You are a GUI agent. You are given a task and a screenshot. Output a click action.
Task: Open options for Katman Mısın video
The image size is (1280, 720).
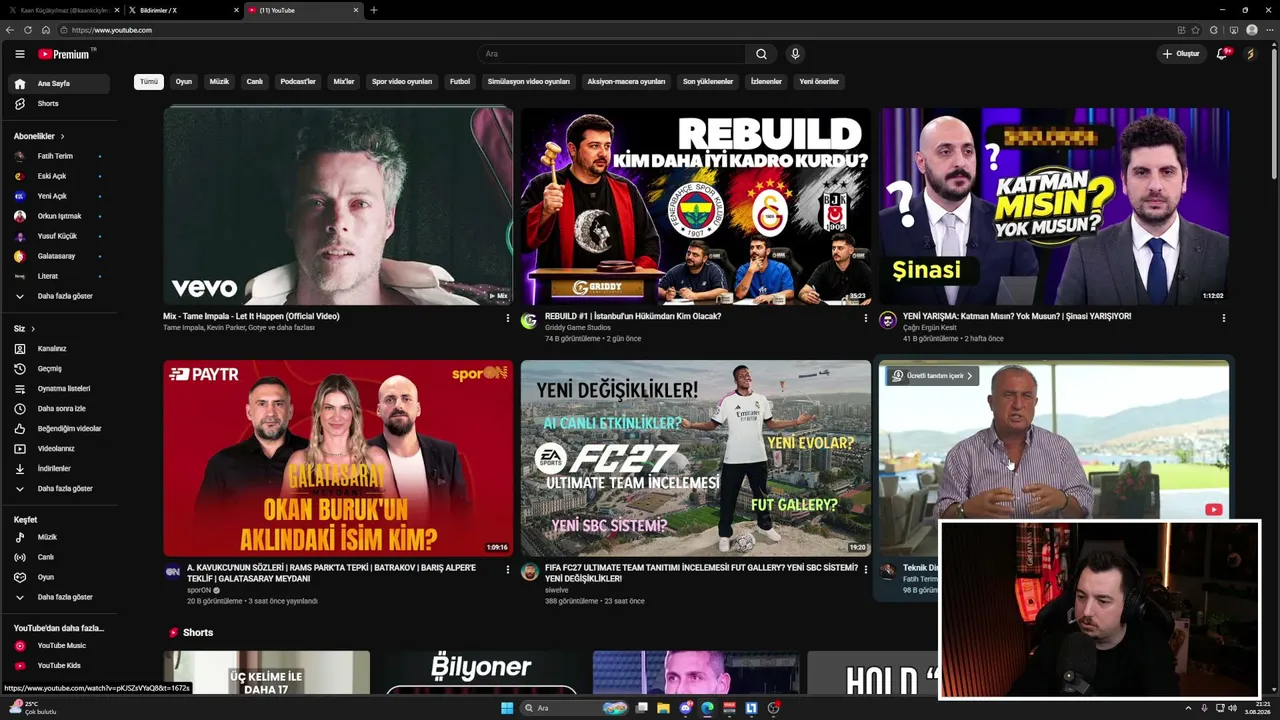(x=1223, y=318)
